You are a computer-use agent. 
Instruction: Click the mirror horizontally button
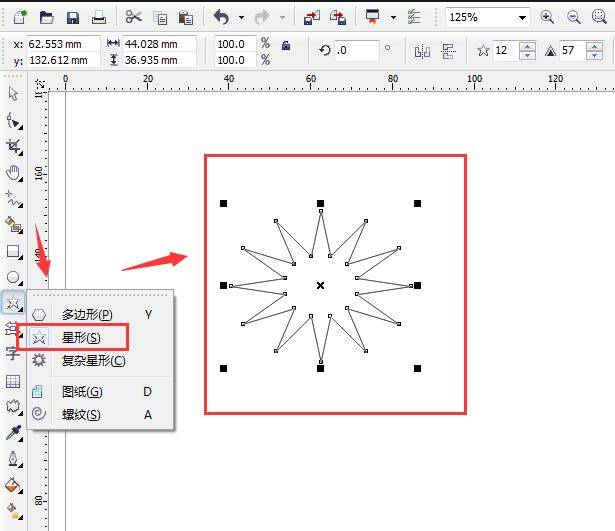(x=423, y=51)
